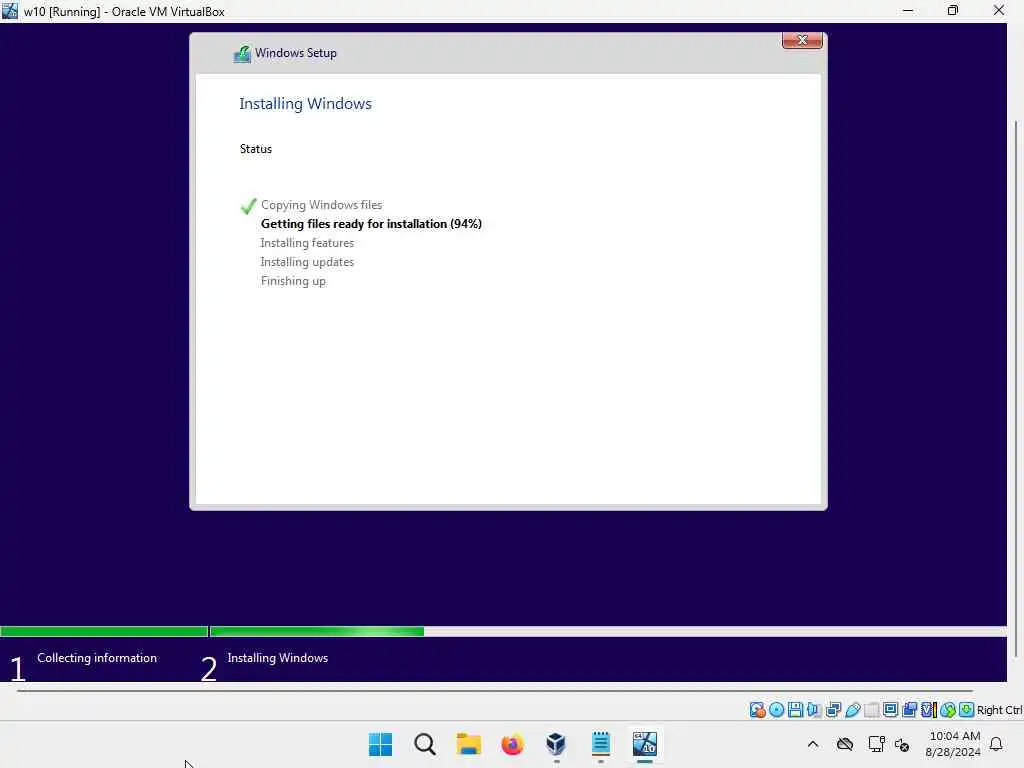
Task: Click the CPU virtualization V indicator
Action: (929, 710)
